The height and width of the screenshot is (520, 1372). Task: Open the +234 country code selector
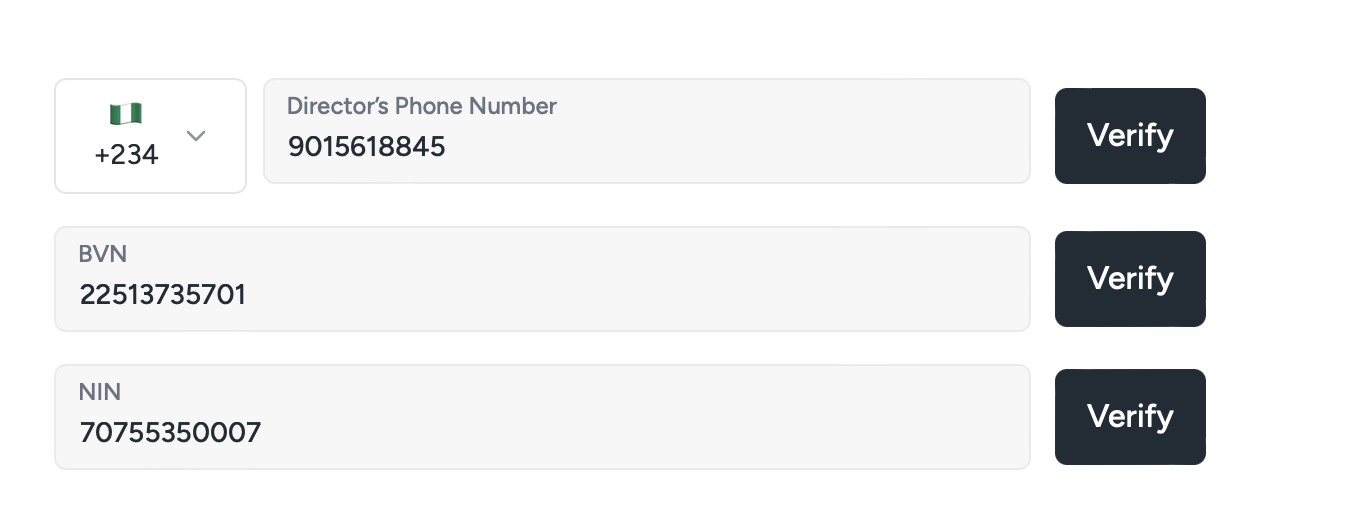pos(150,136)
